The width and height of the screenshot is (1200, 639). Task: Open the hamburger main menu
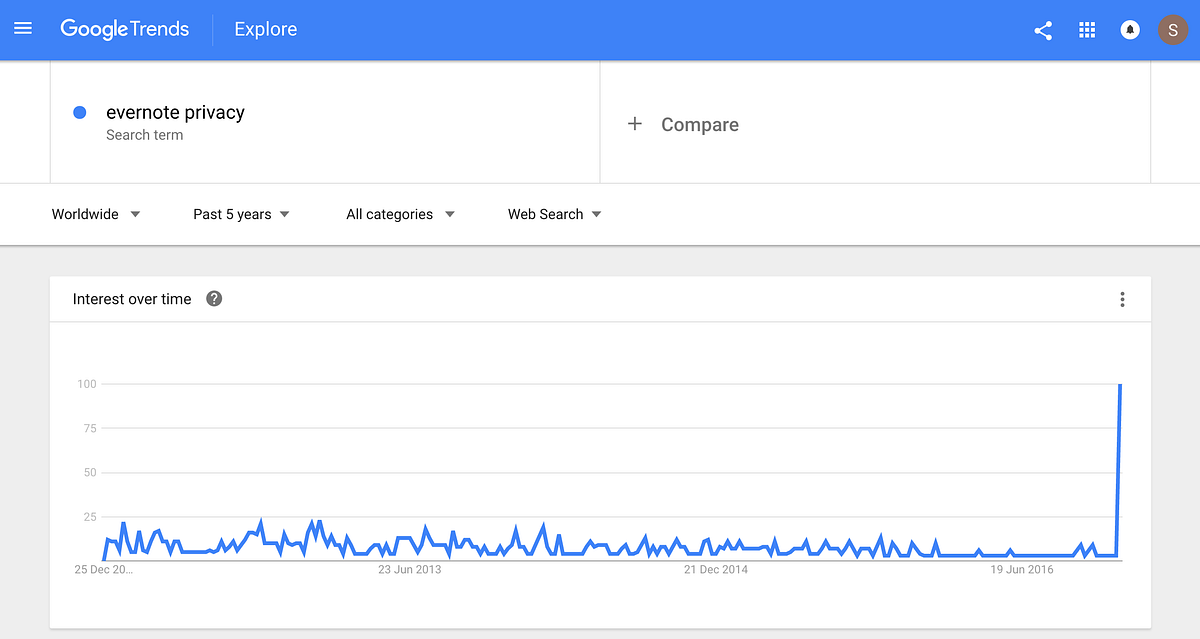[23, 29]
